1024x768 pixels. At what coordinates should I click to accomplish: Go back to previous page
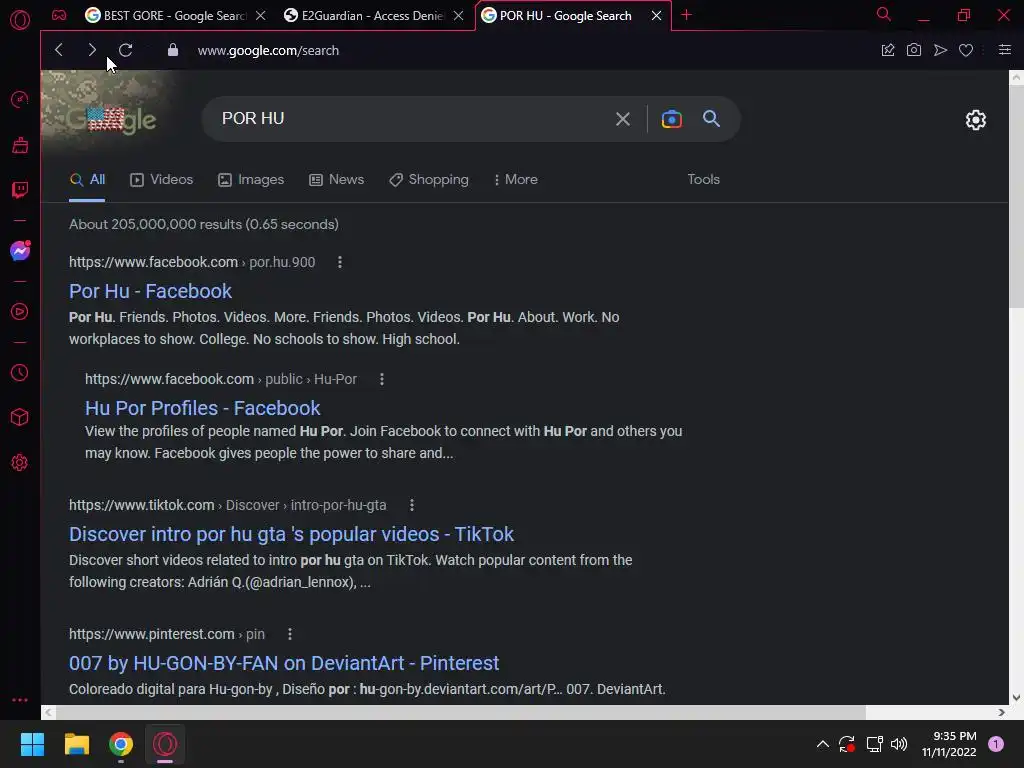(59, 50)
